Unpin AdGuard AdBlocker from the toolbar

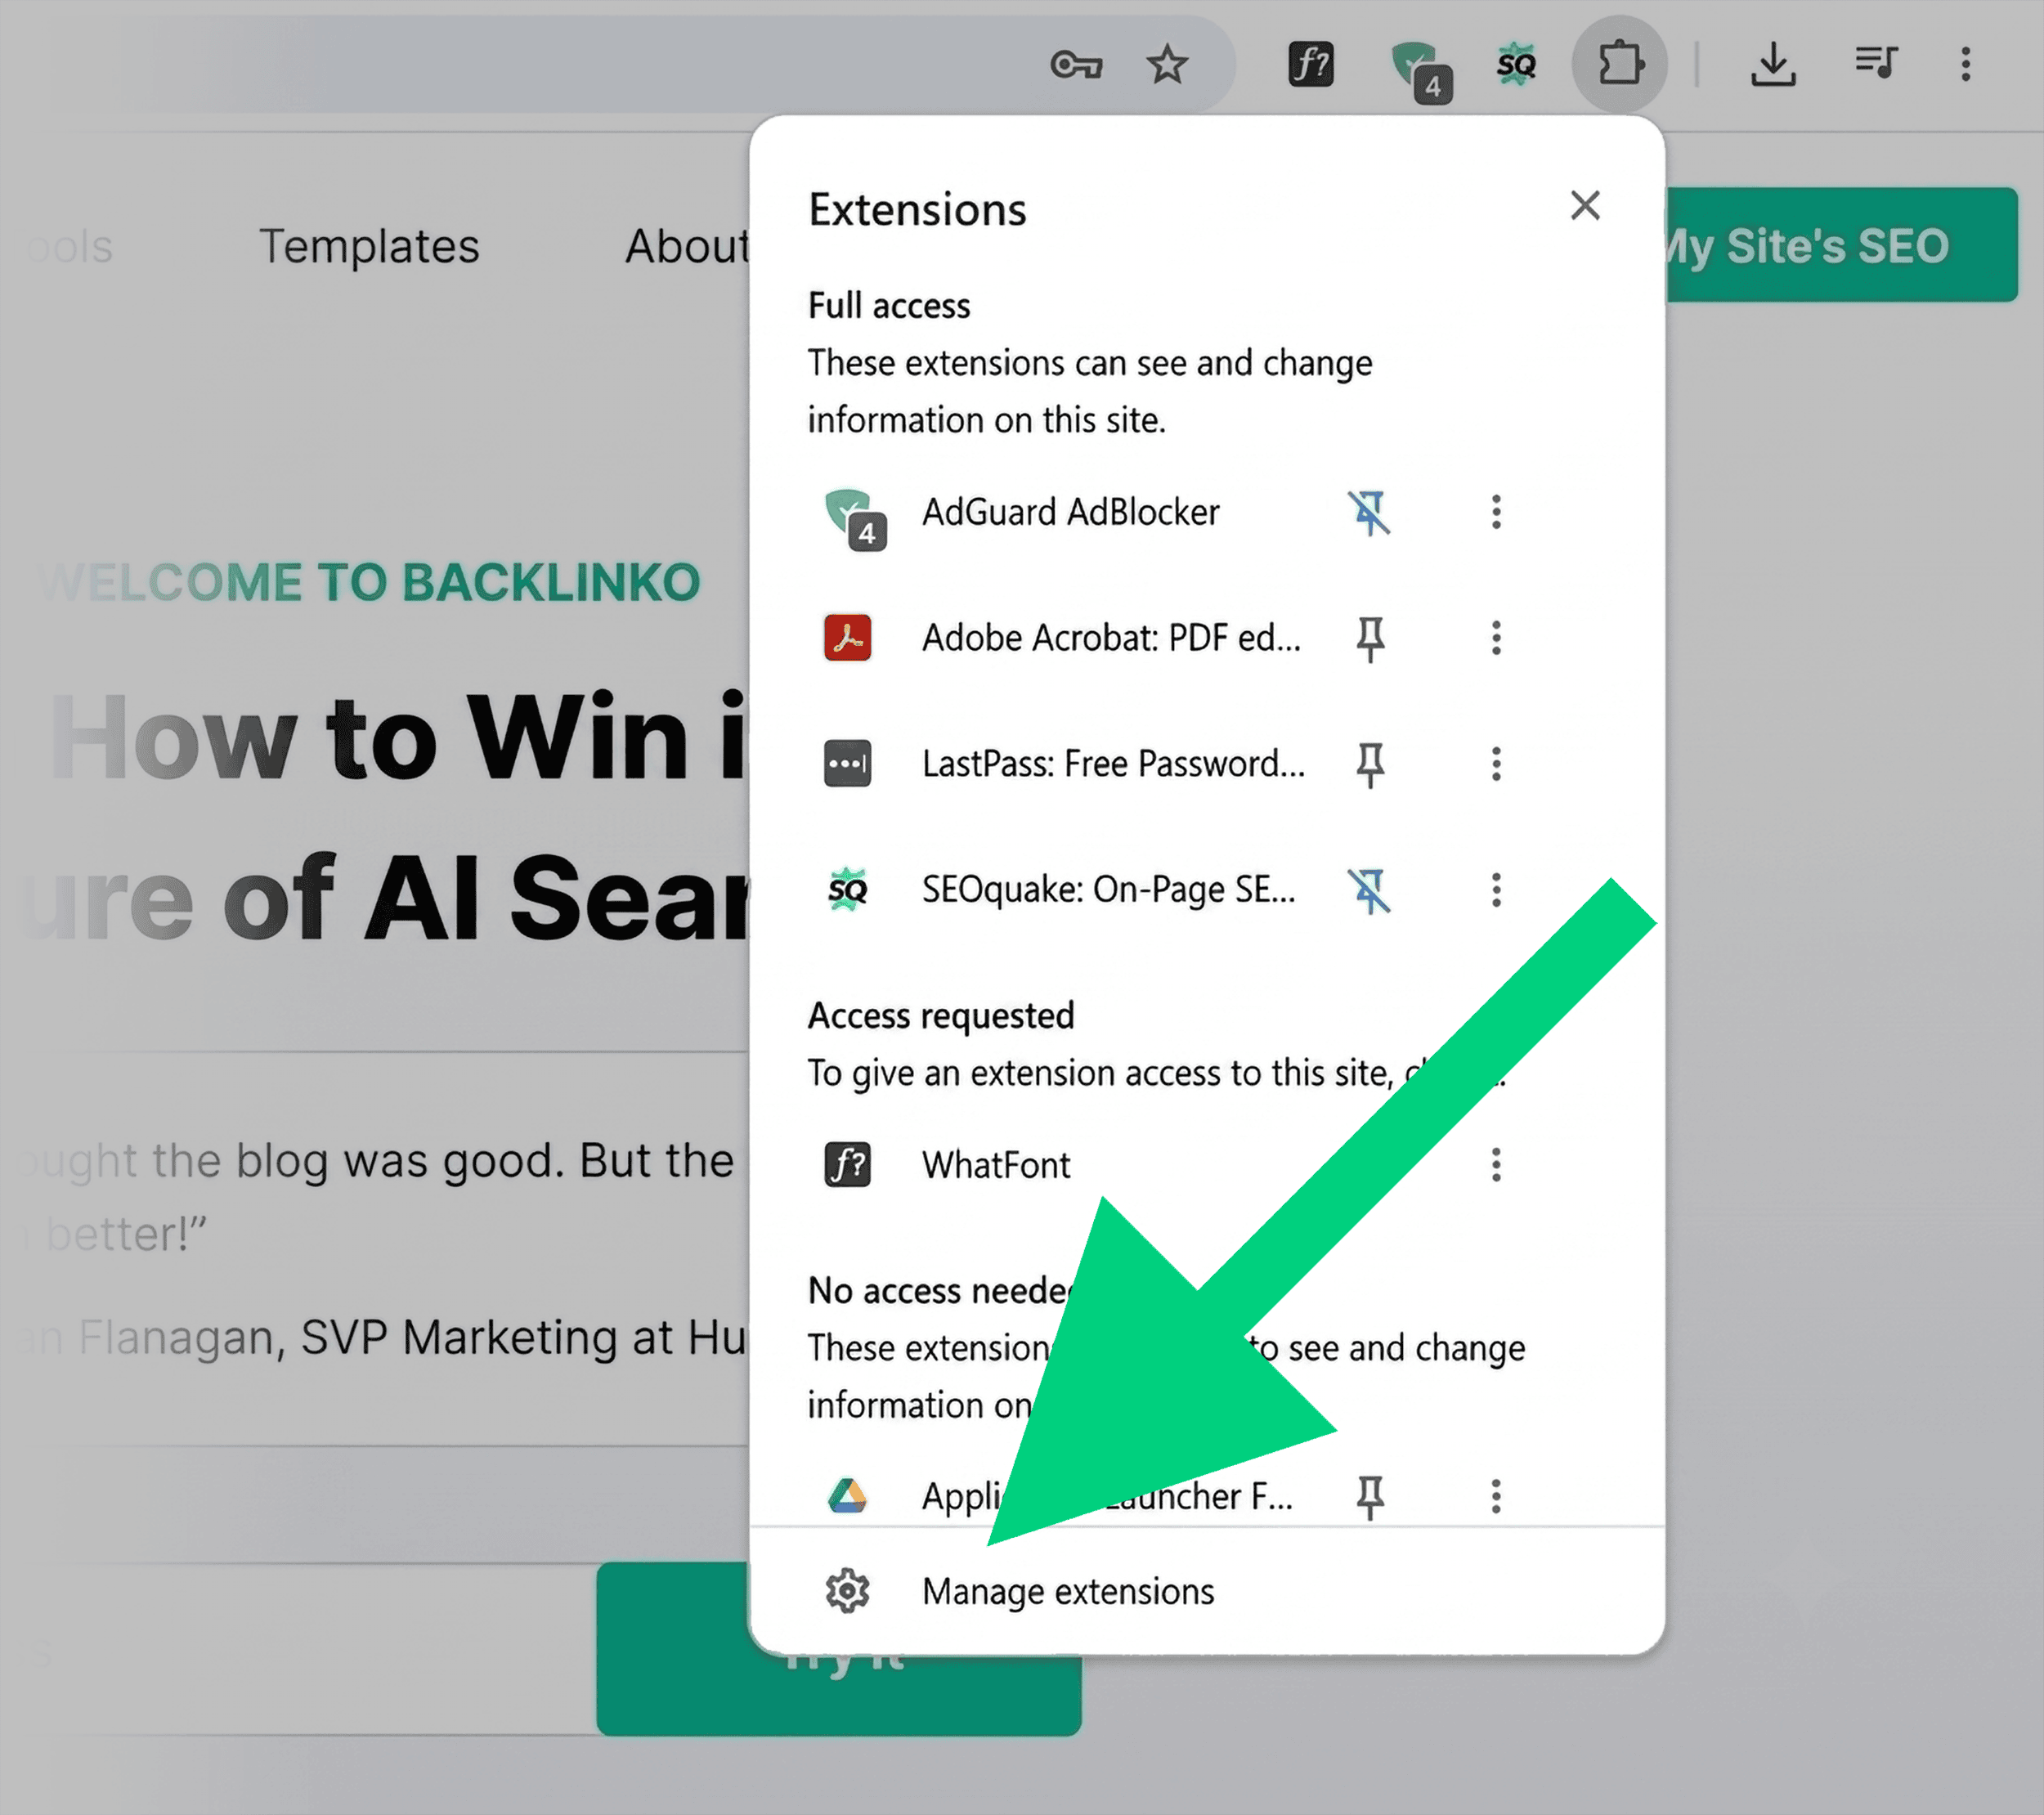[x=1369, y=513]
